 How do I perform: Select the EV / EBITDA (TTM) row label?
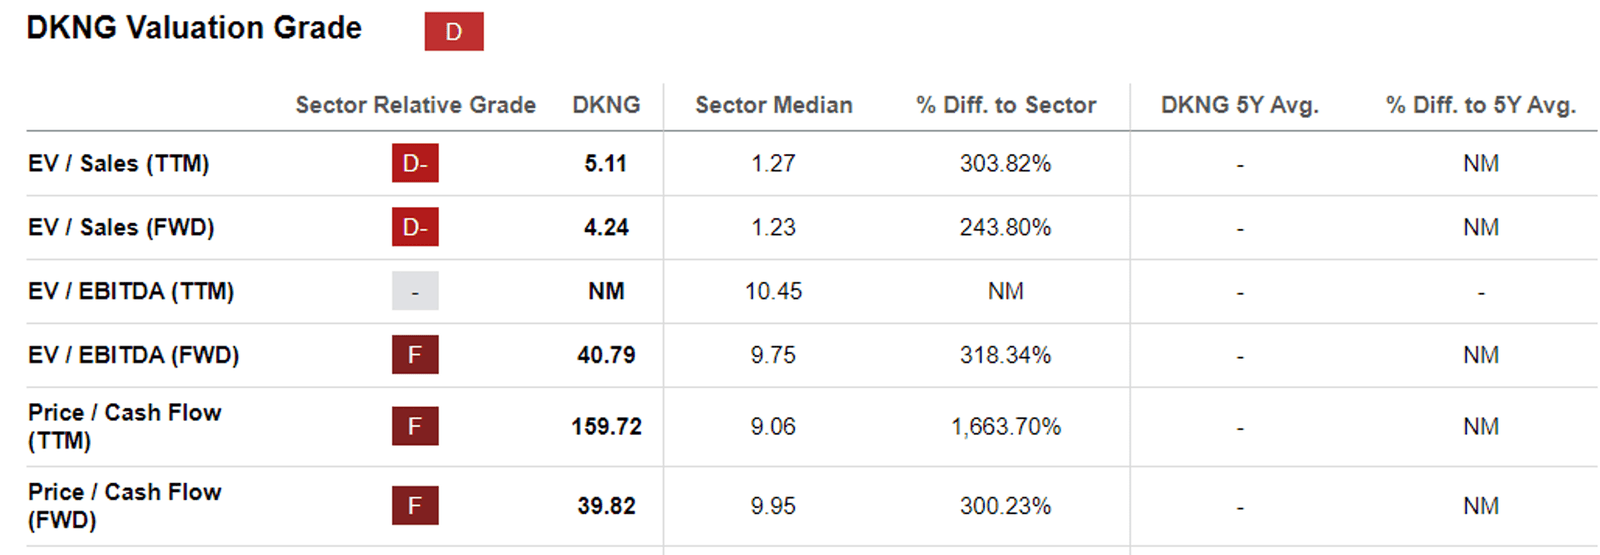tap(131, 291)
